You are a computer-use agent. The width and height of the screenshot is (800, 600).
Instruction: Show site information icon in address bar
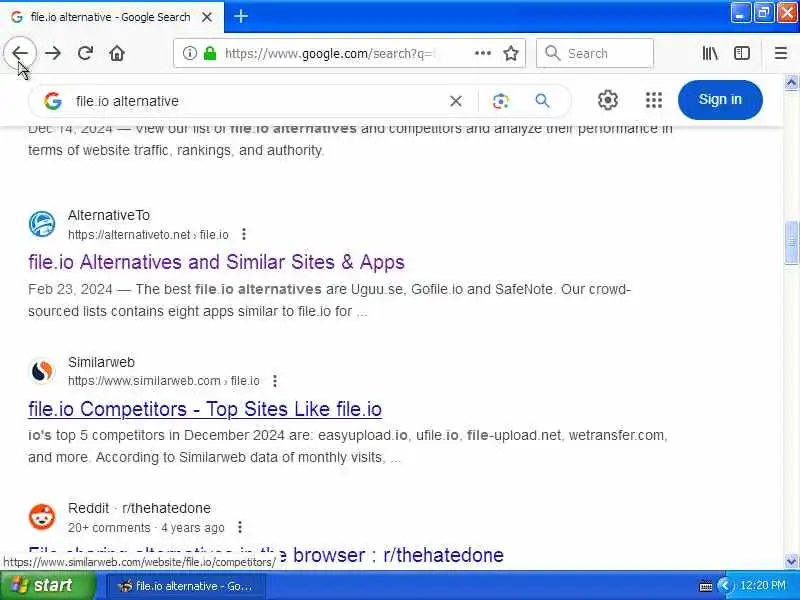coord(190,53)
